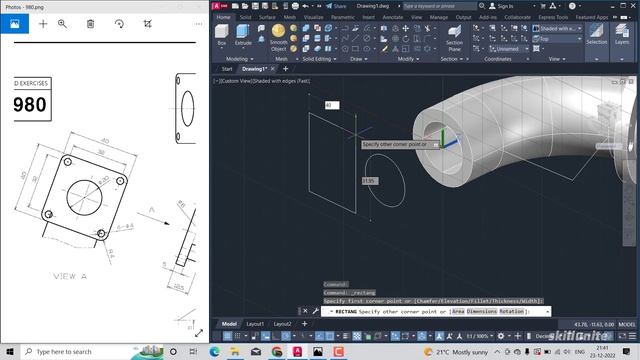Switch to the Start file tab
The width and height of the screenshot is (640, 360).
[227, 69]
